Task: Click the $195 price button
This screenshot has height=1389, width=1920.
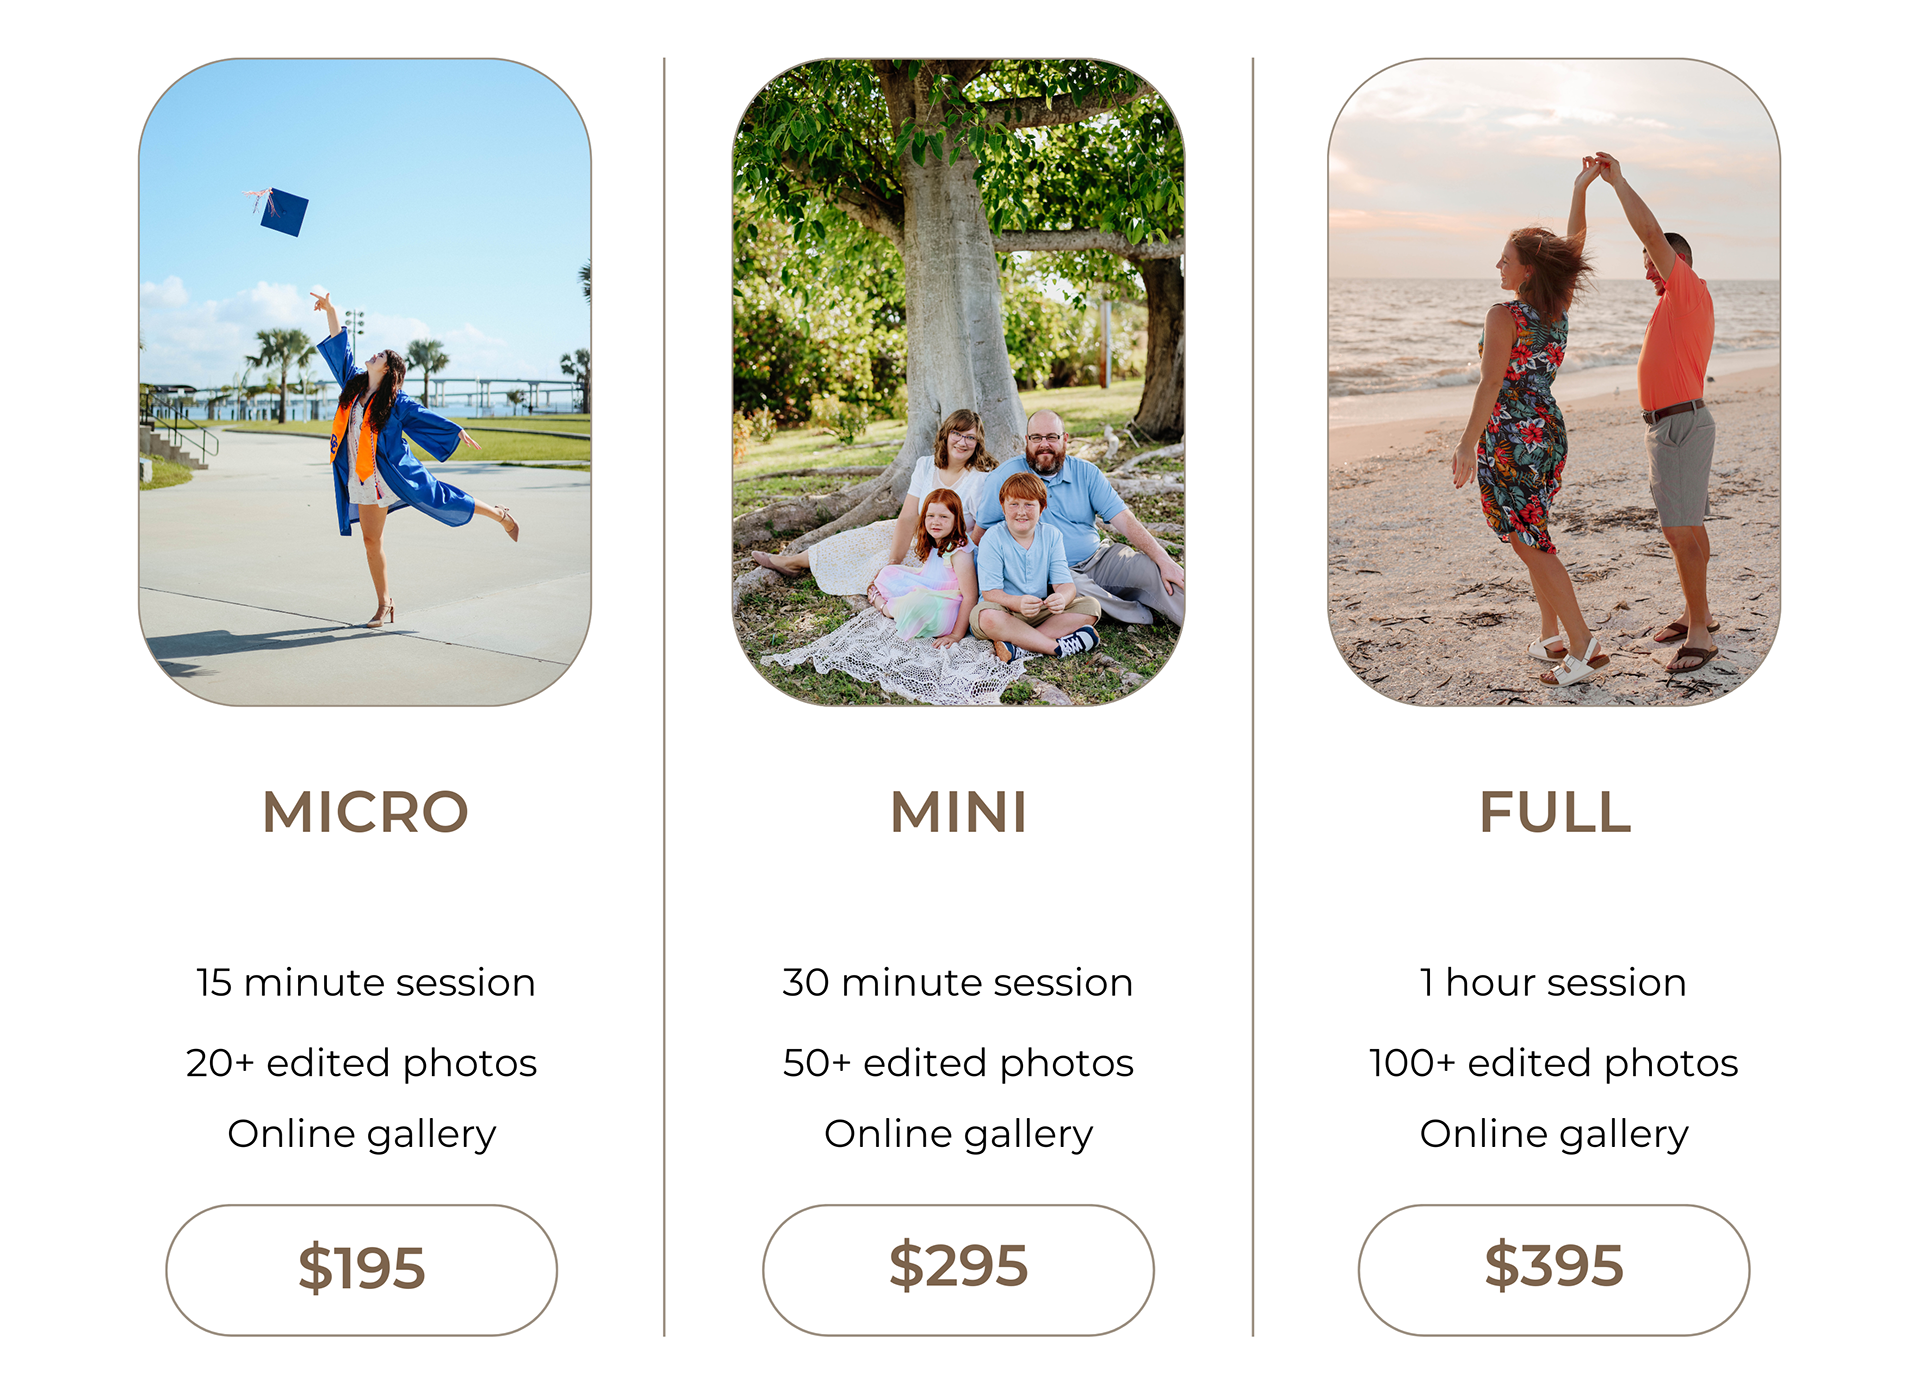Action: coord(361,1269)
